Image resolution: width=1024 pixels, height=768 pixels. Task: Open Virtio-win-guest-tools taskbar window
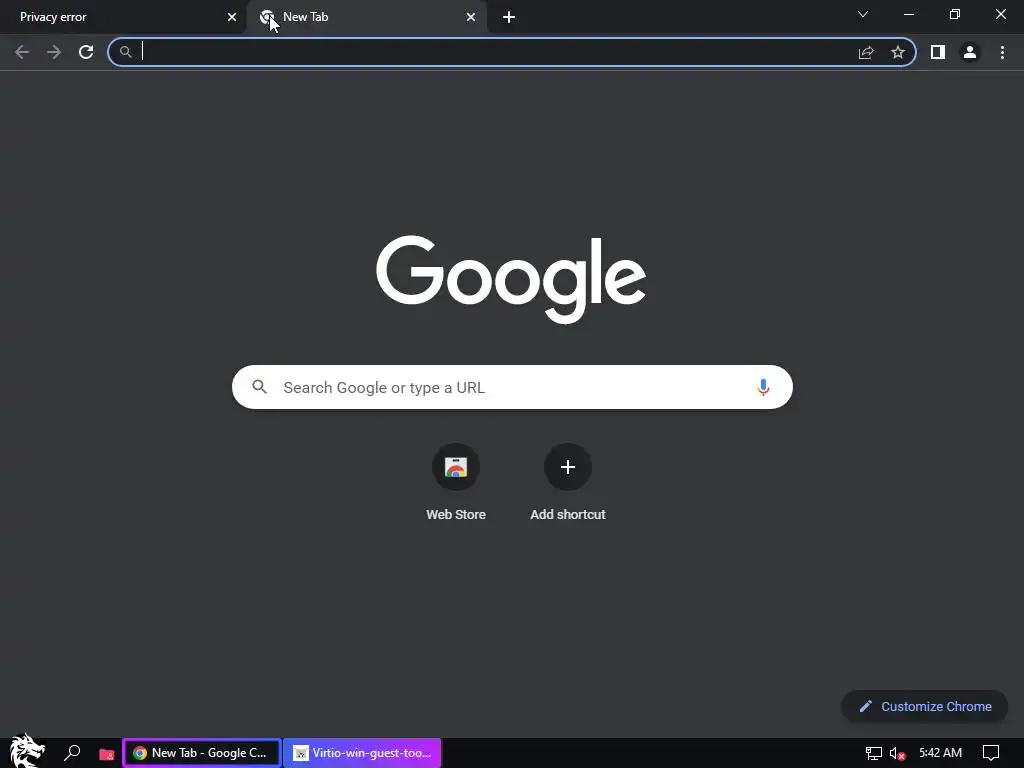362,753
